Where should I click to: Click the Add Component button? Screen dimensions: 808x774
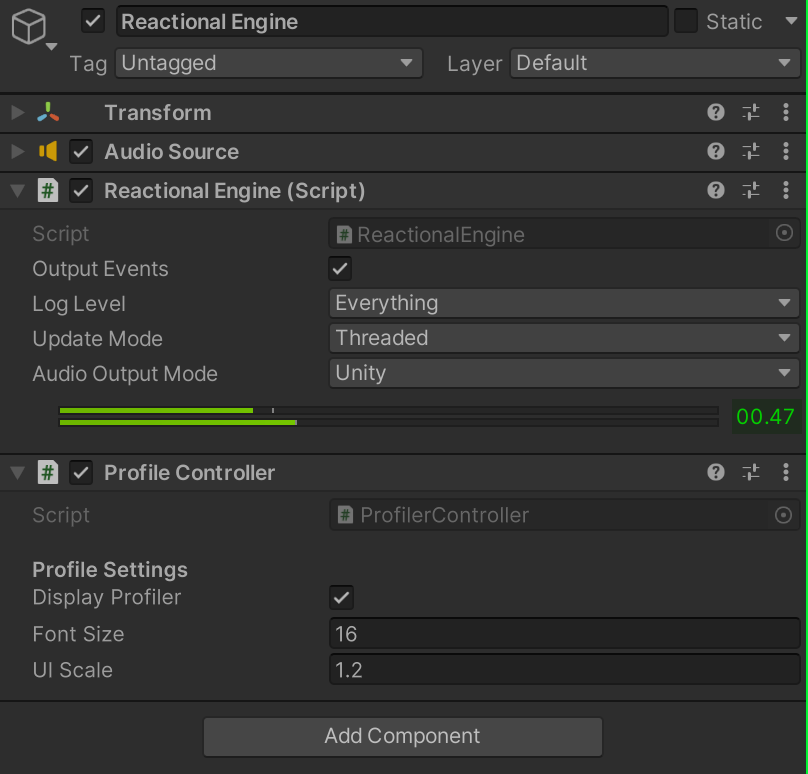pos(403,736)
